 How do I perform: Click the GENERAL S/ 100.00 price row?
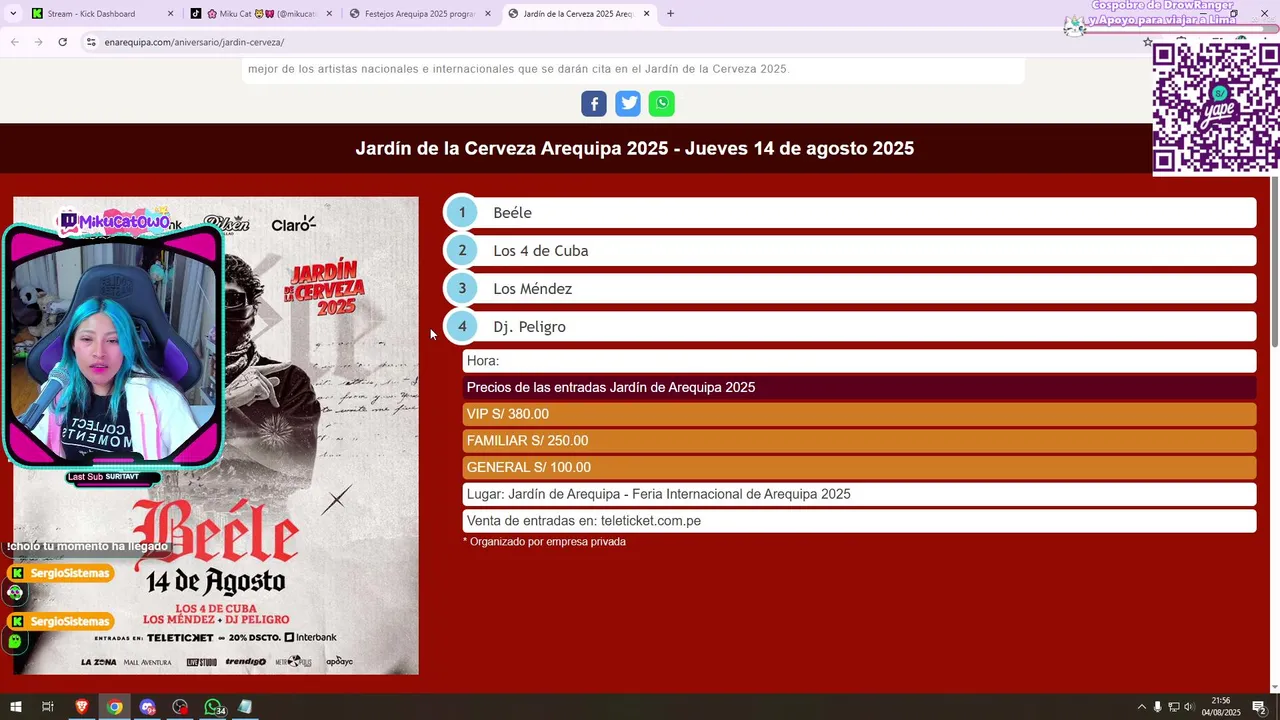[x=859, y=468]
